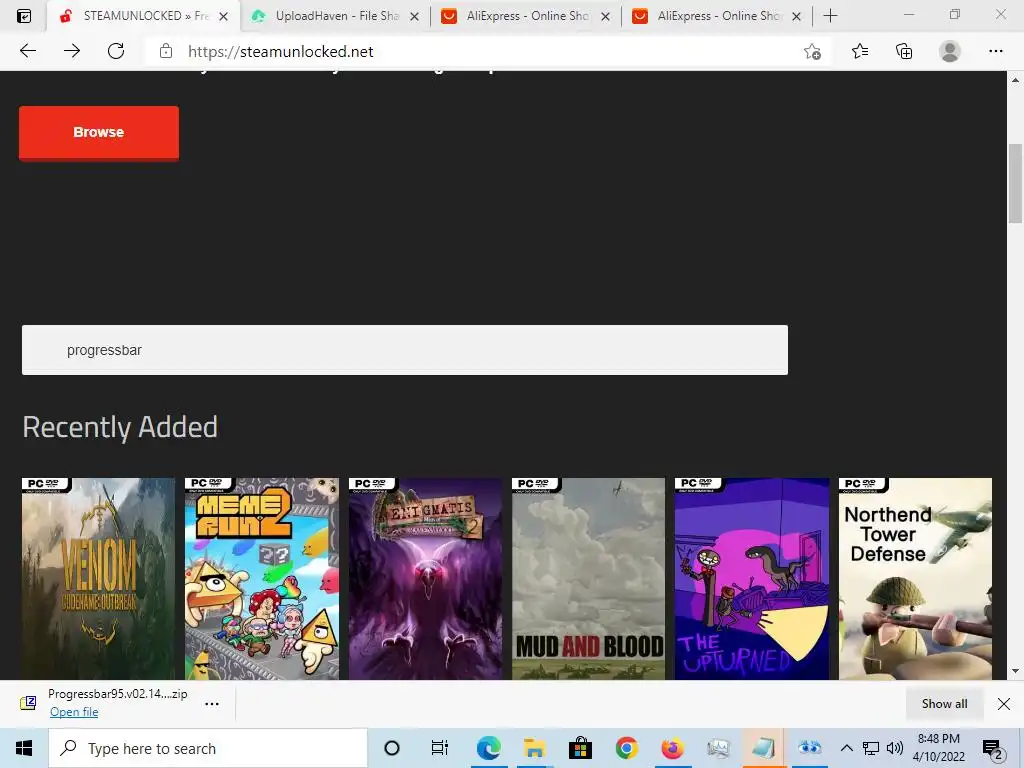Open Venom Codename Outbreak game cover

point(99,579)
